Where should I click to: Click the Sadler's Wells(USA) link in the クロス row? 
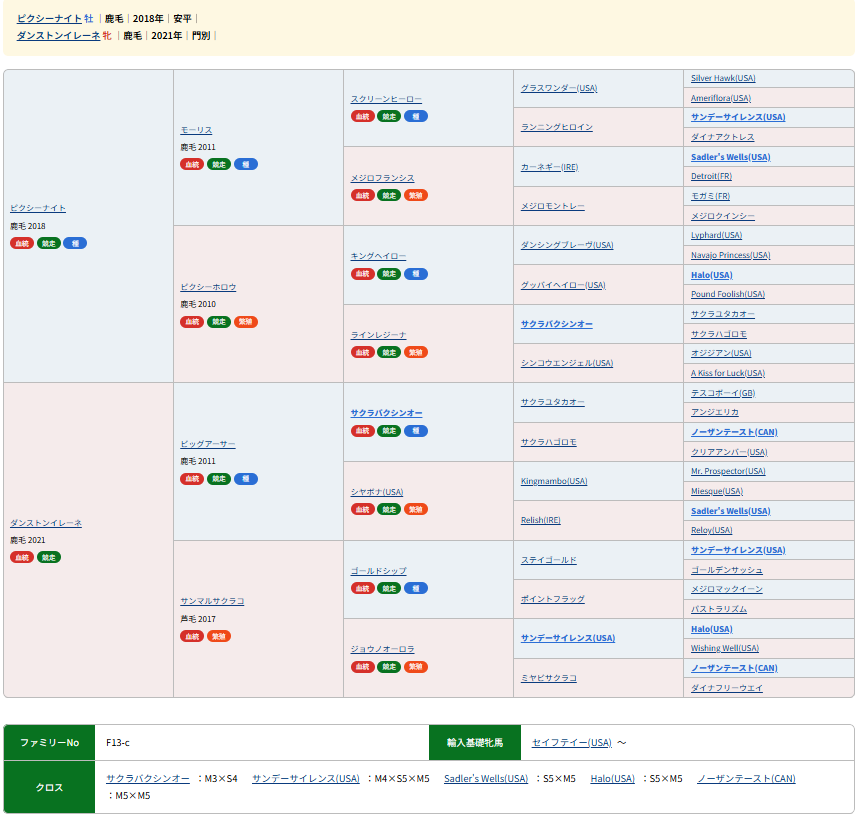[x=486, y=778]
